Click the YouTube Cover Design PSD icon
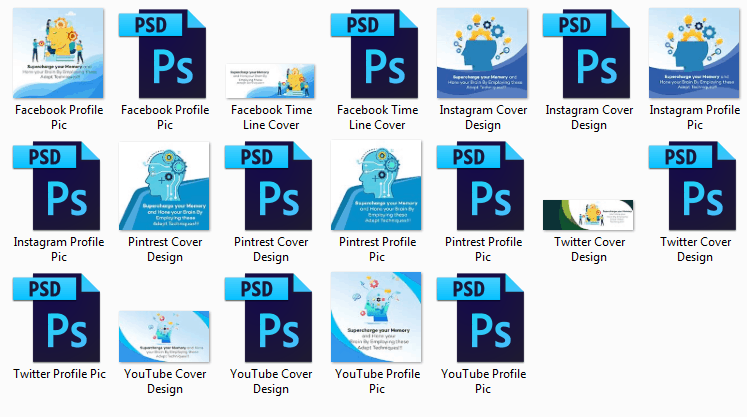The image size is (747, 417). point(269,318)
